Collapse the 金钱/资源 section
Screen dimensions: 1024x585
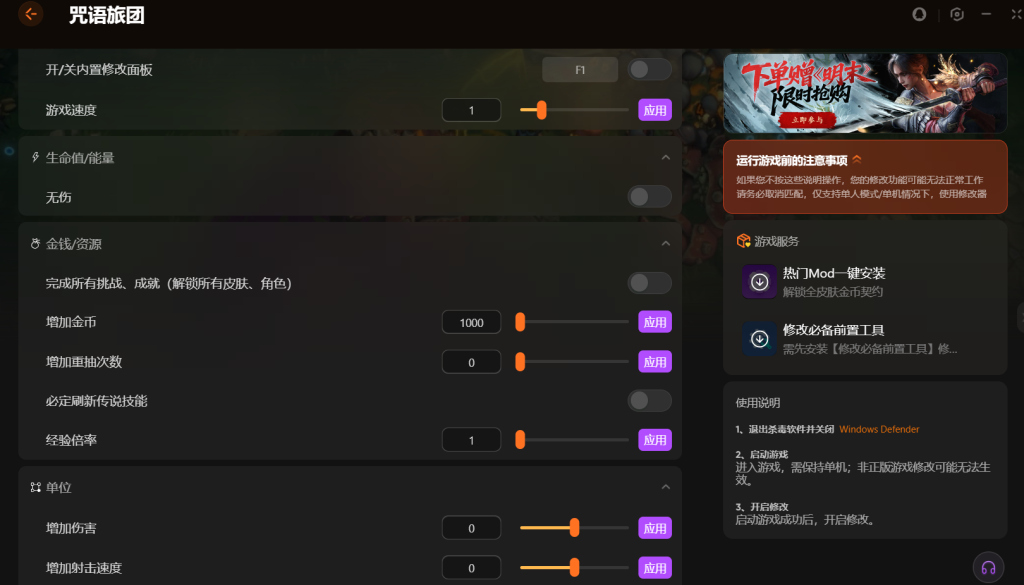click(x=665, y=244)
